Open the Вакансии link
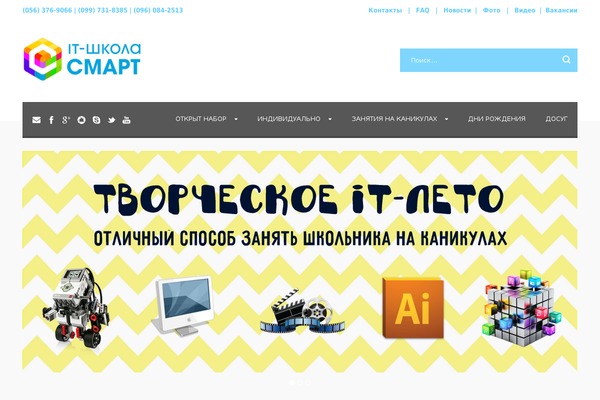 point(561,10)
